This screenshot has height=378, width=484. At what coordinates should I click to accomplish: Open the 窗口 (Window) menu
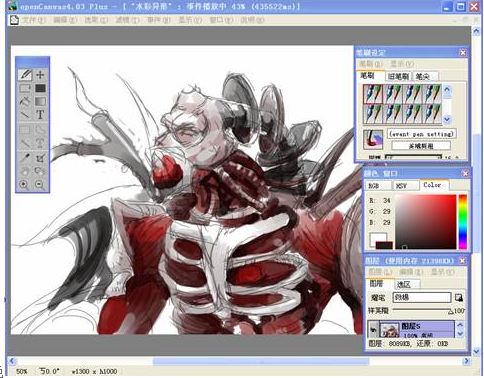(x=221, y=20)
